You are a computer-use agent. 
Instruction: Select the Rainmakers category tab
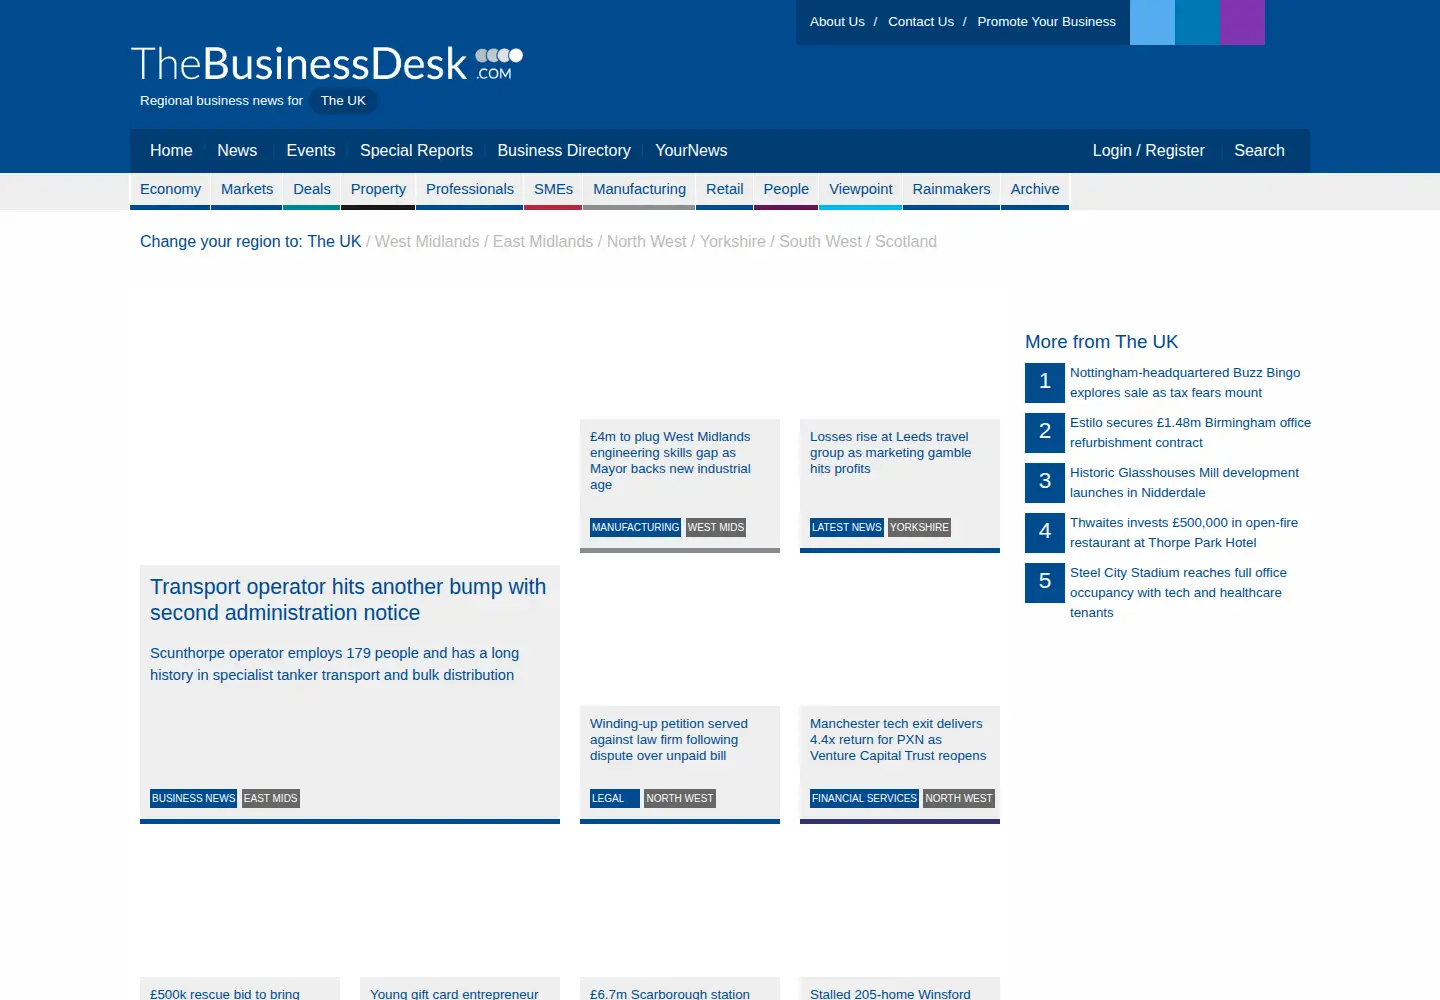pos(951,189)
